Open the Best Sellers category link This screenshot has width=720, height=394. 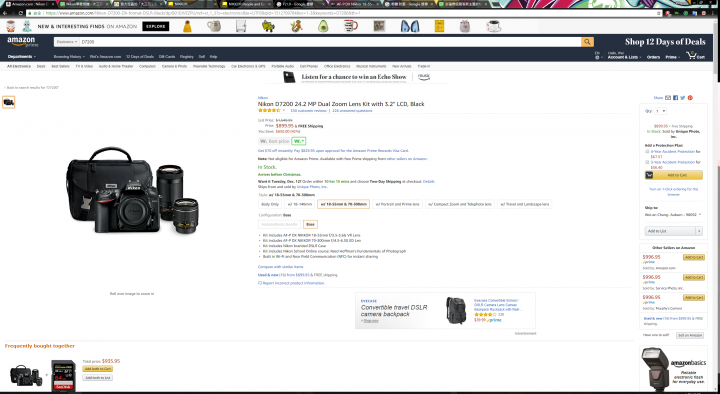[x=60, y=66]
